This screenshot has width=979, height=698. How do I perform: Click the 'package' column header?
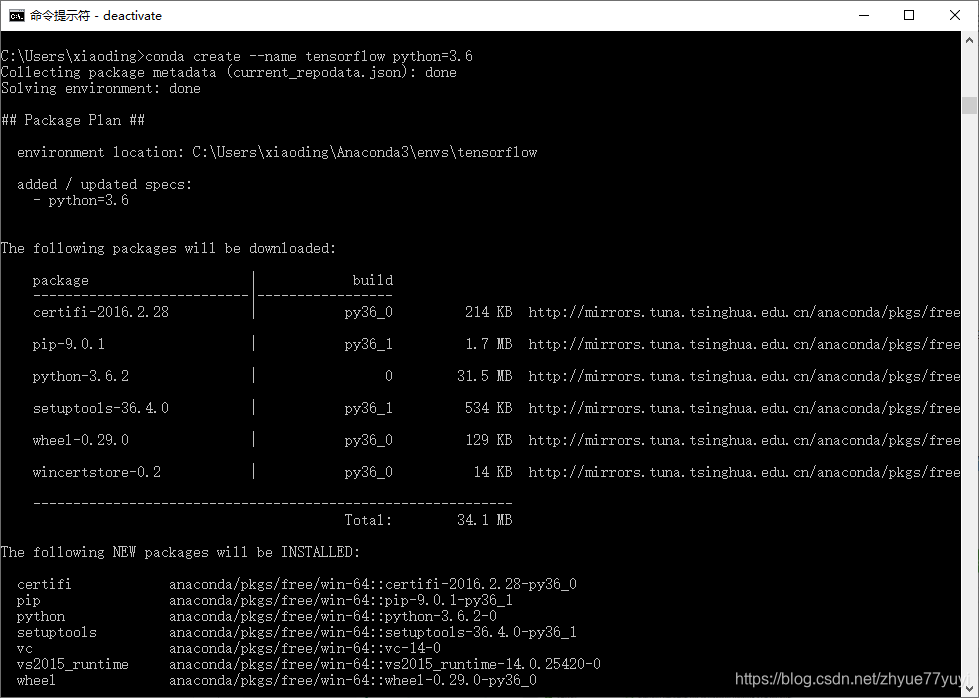pyautogui.click(x=61, y=280)
